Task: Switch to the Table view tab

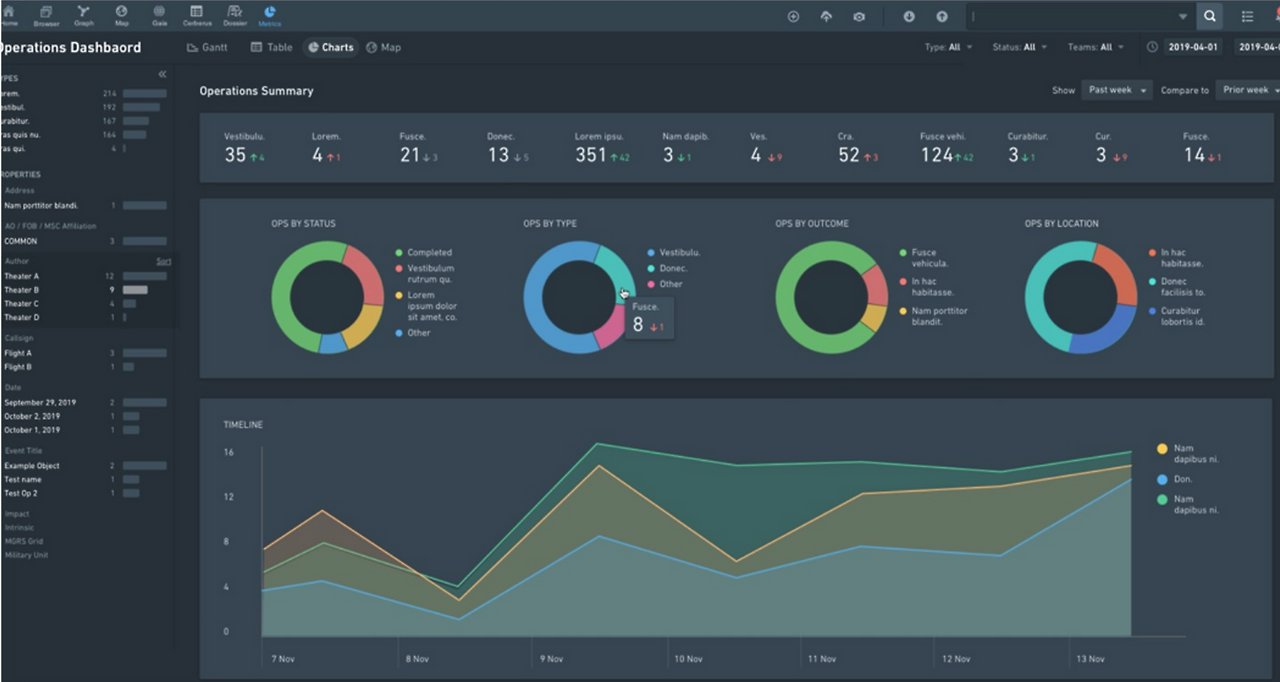Action: pos(272,47)
